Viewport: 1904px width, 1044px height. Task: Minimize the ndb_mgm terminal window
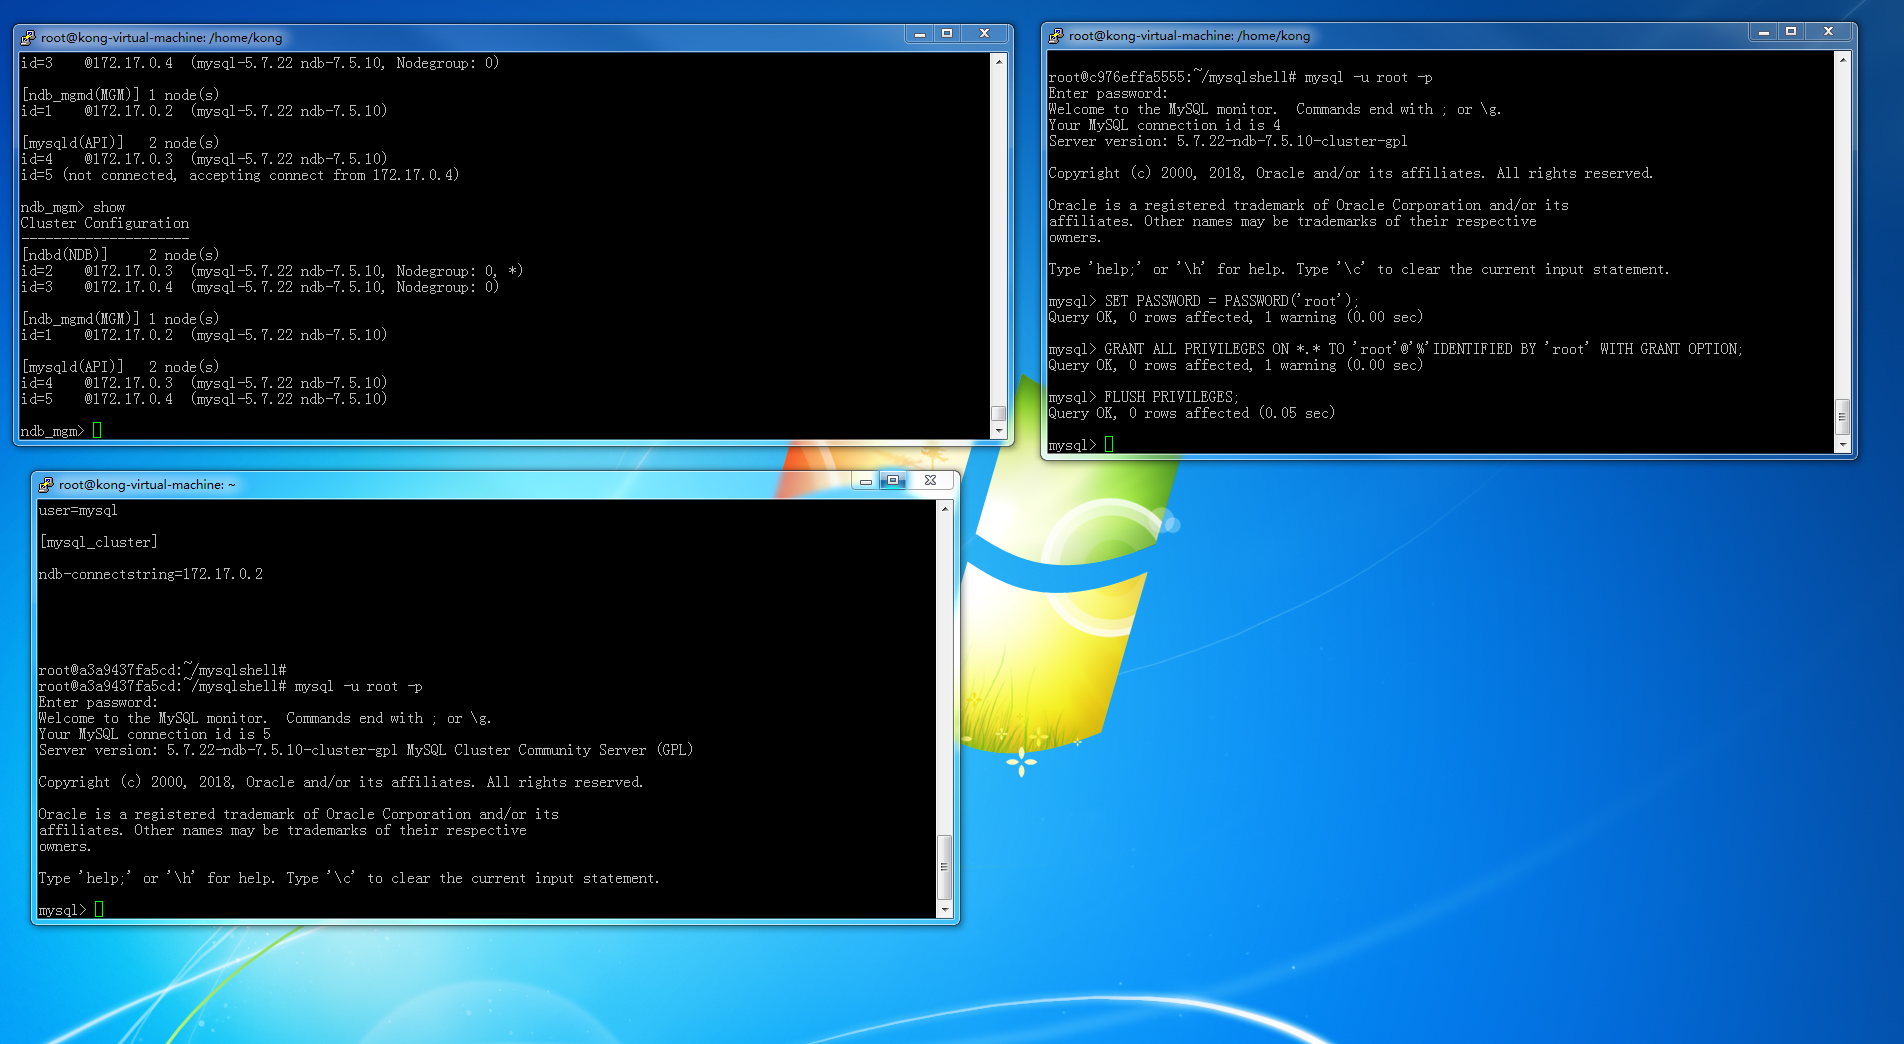click(919, 34)
